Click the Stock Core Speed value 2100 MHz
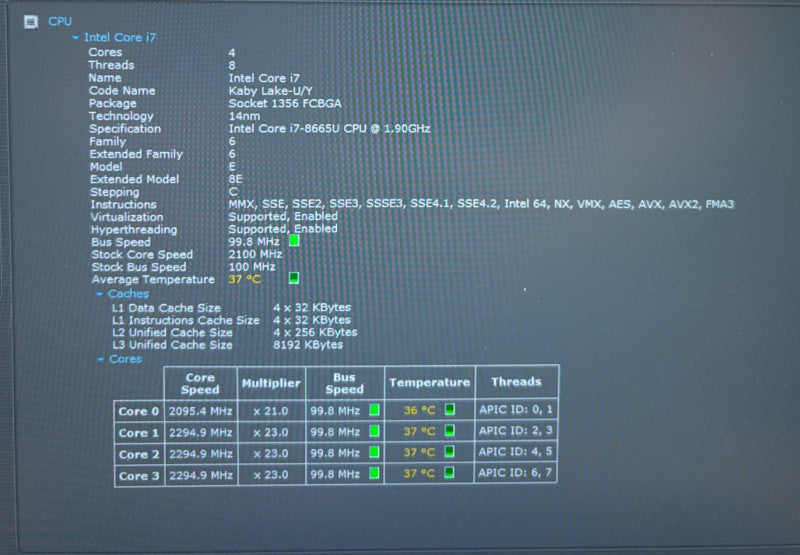 coord(256,254)
